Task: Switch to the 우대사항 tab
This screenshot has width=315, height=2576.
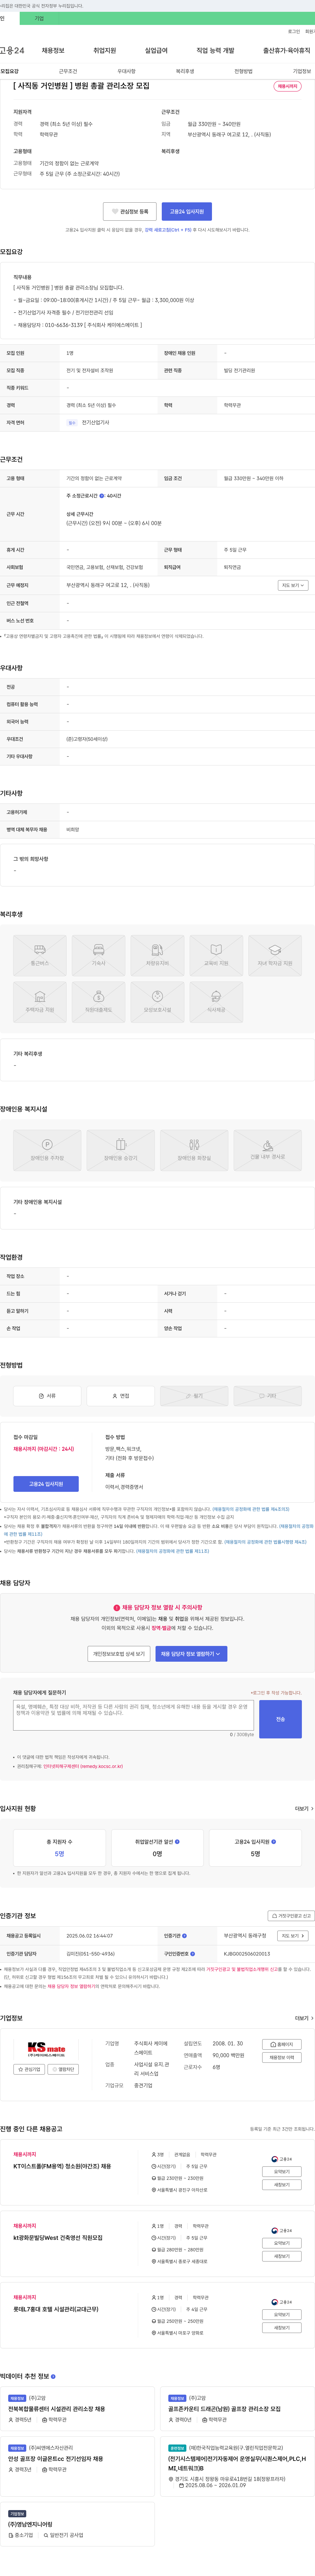Action: (126, 71)
